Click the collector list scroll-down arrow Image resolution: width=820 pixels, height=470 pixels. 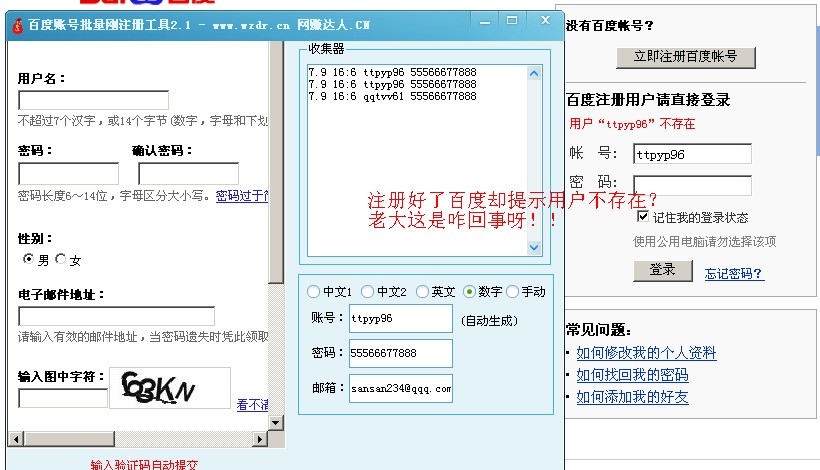point(534,247)
